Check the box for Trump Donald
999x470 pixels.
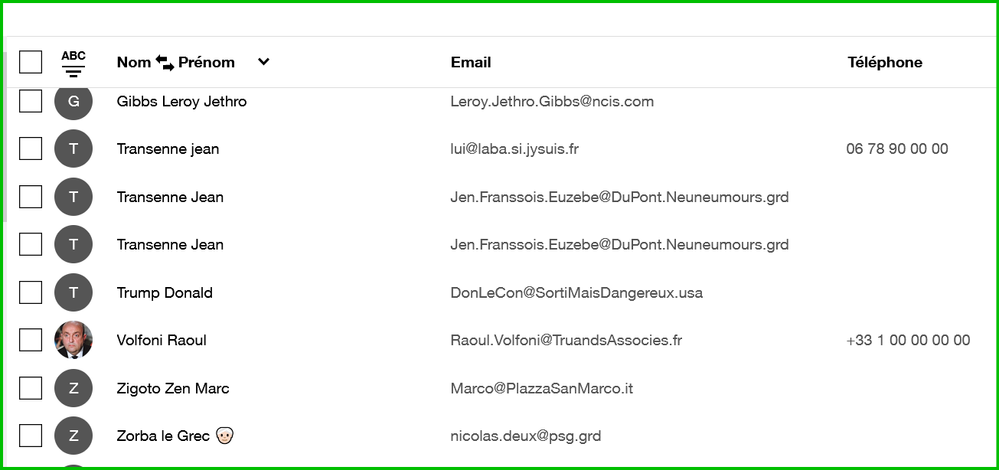pyautogui.click(x=31, y=292)
